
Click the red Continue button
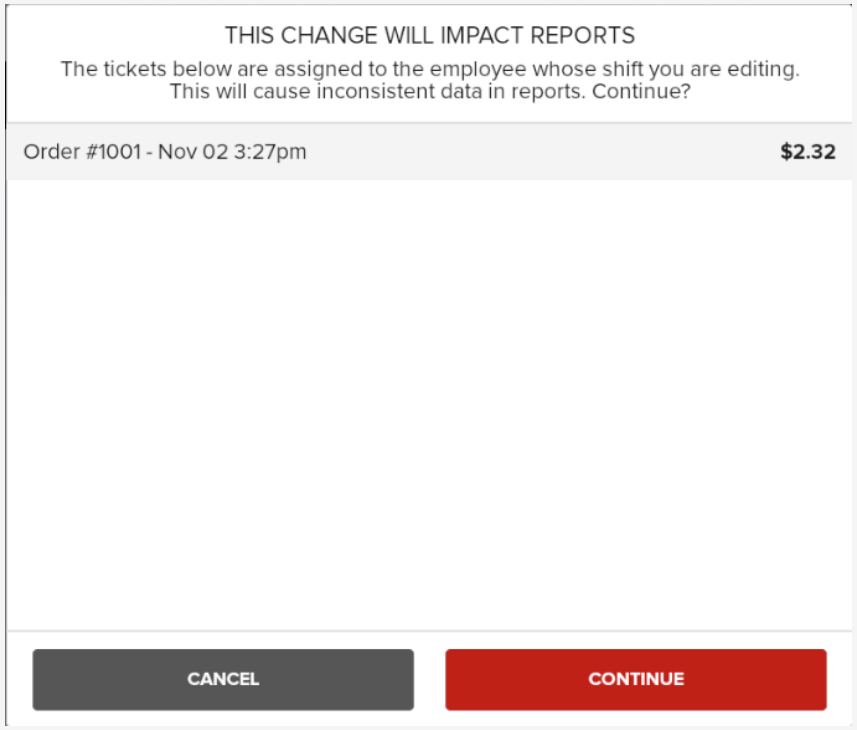point(635,679)
